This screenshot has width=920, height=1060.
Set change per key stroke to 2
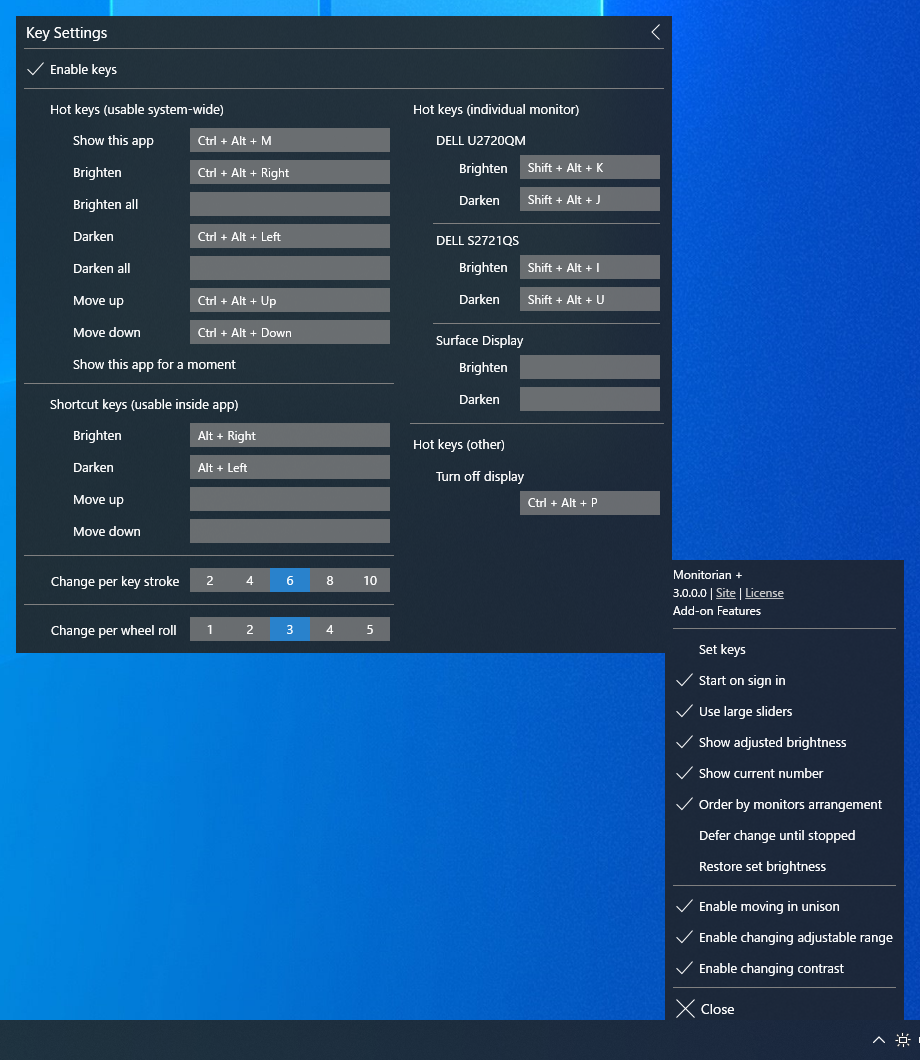tap(210, 581)
